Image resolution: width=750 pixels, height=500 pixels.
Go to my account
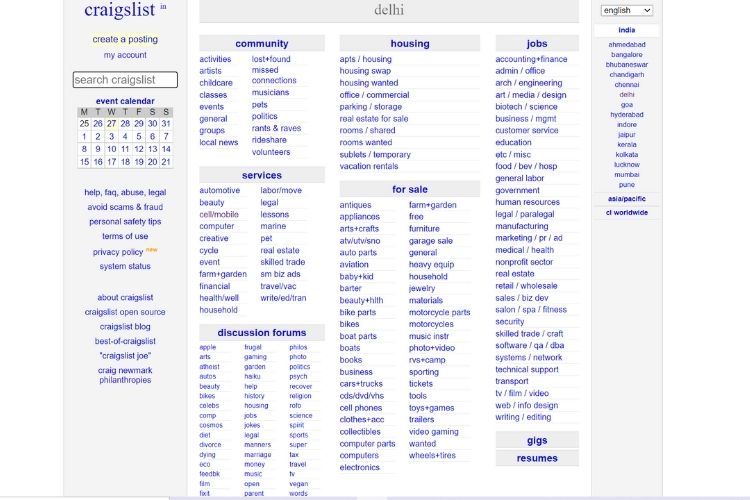125,55
